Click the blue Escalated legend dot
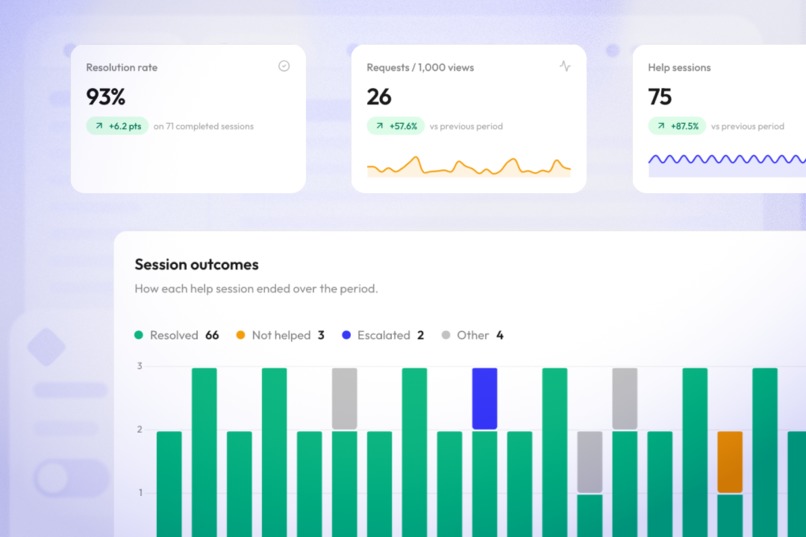The height and width of the screenshot is (537, 806). (x=346, y=335)
